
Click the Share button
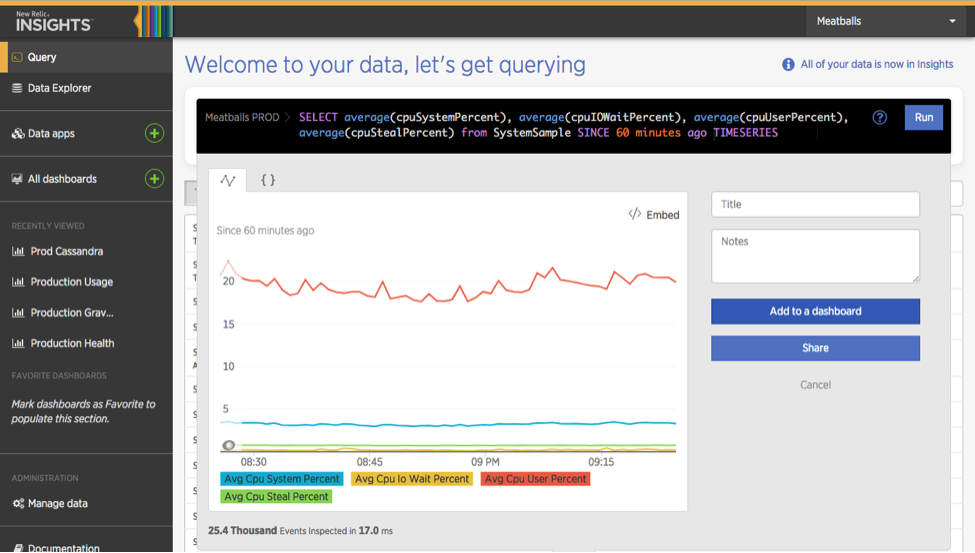(815, 348)
